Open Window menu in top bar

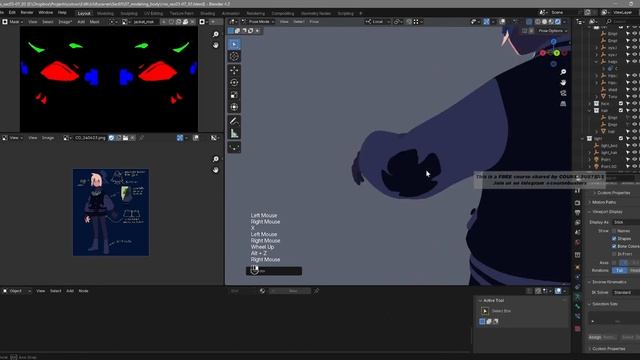46,13
